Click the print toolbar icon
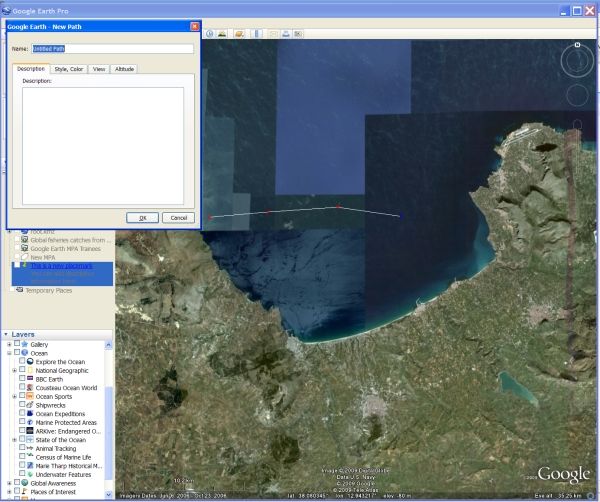Viewport: 600px width, 502px height. (286, 34)
